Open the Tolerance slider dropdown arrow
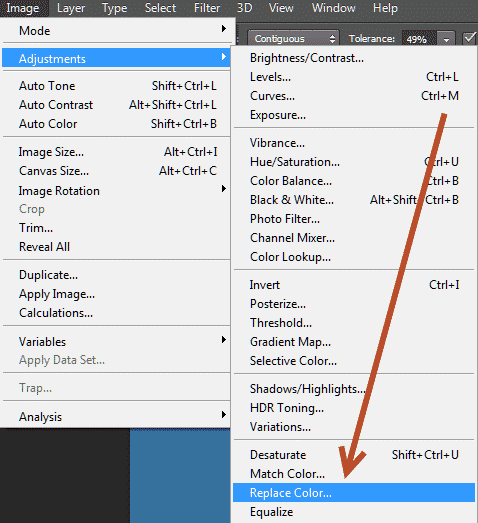Image resolution: width=478 pixels, height=523 pixels. click(x=446, y=39)
